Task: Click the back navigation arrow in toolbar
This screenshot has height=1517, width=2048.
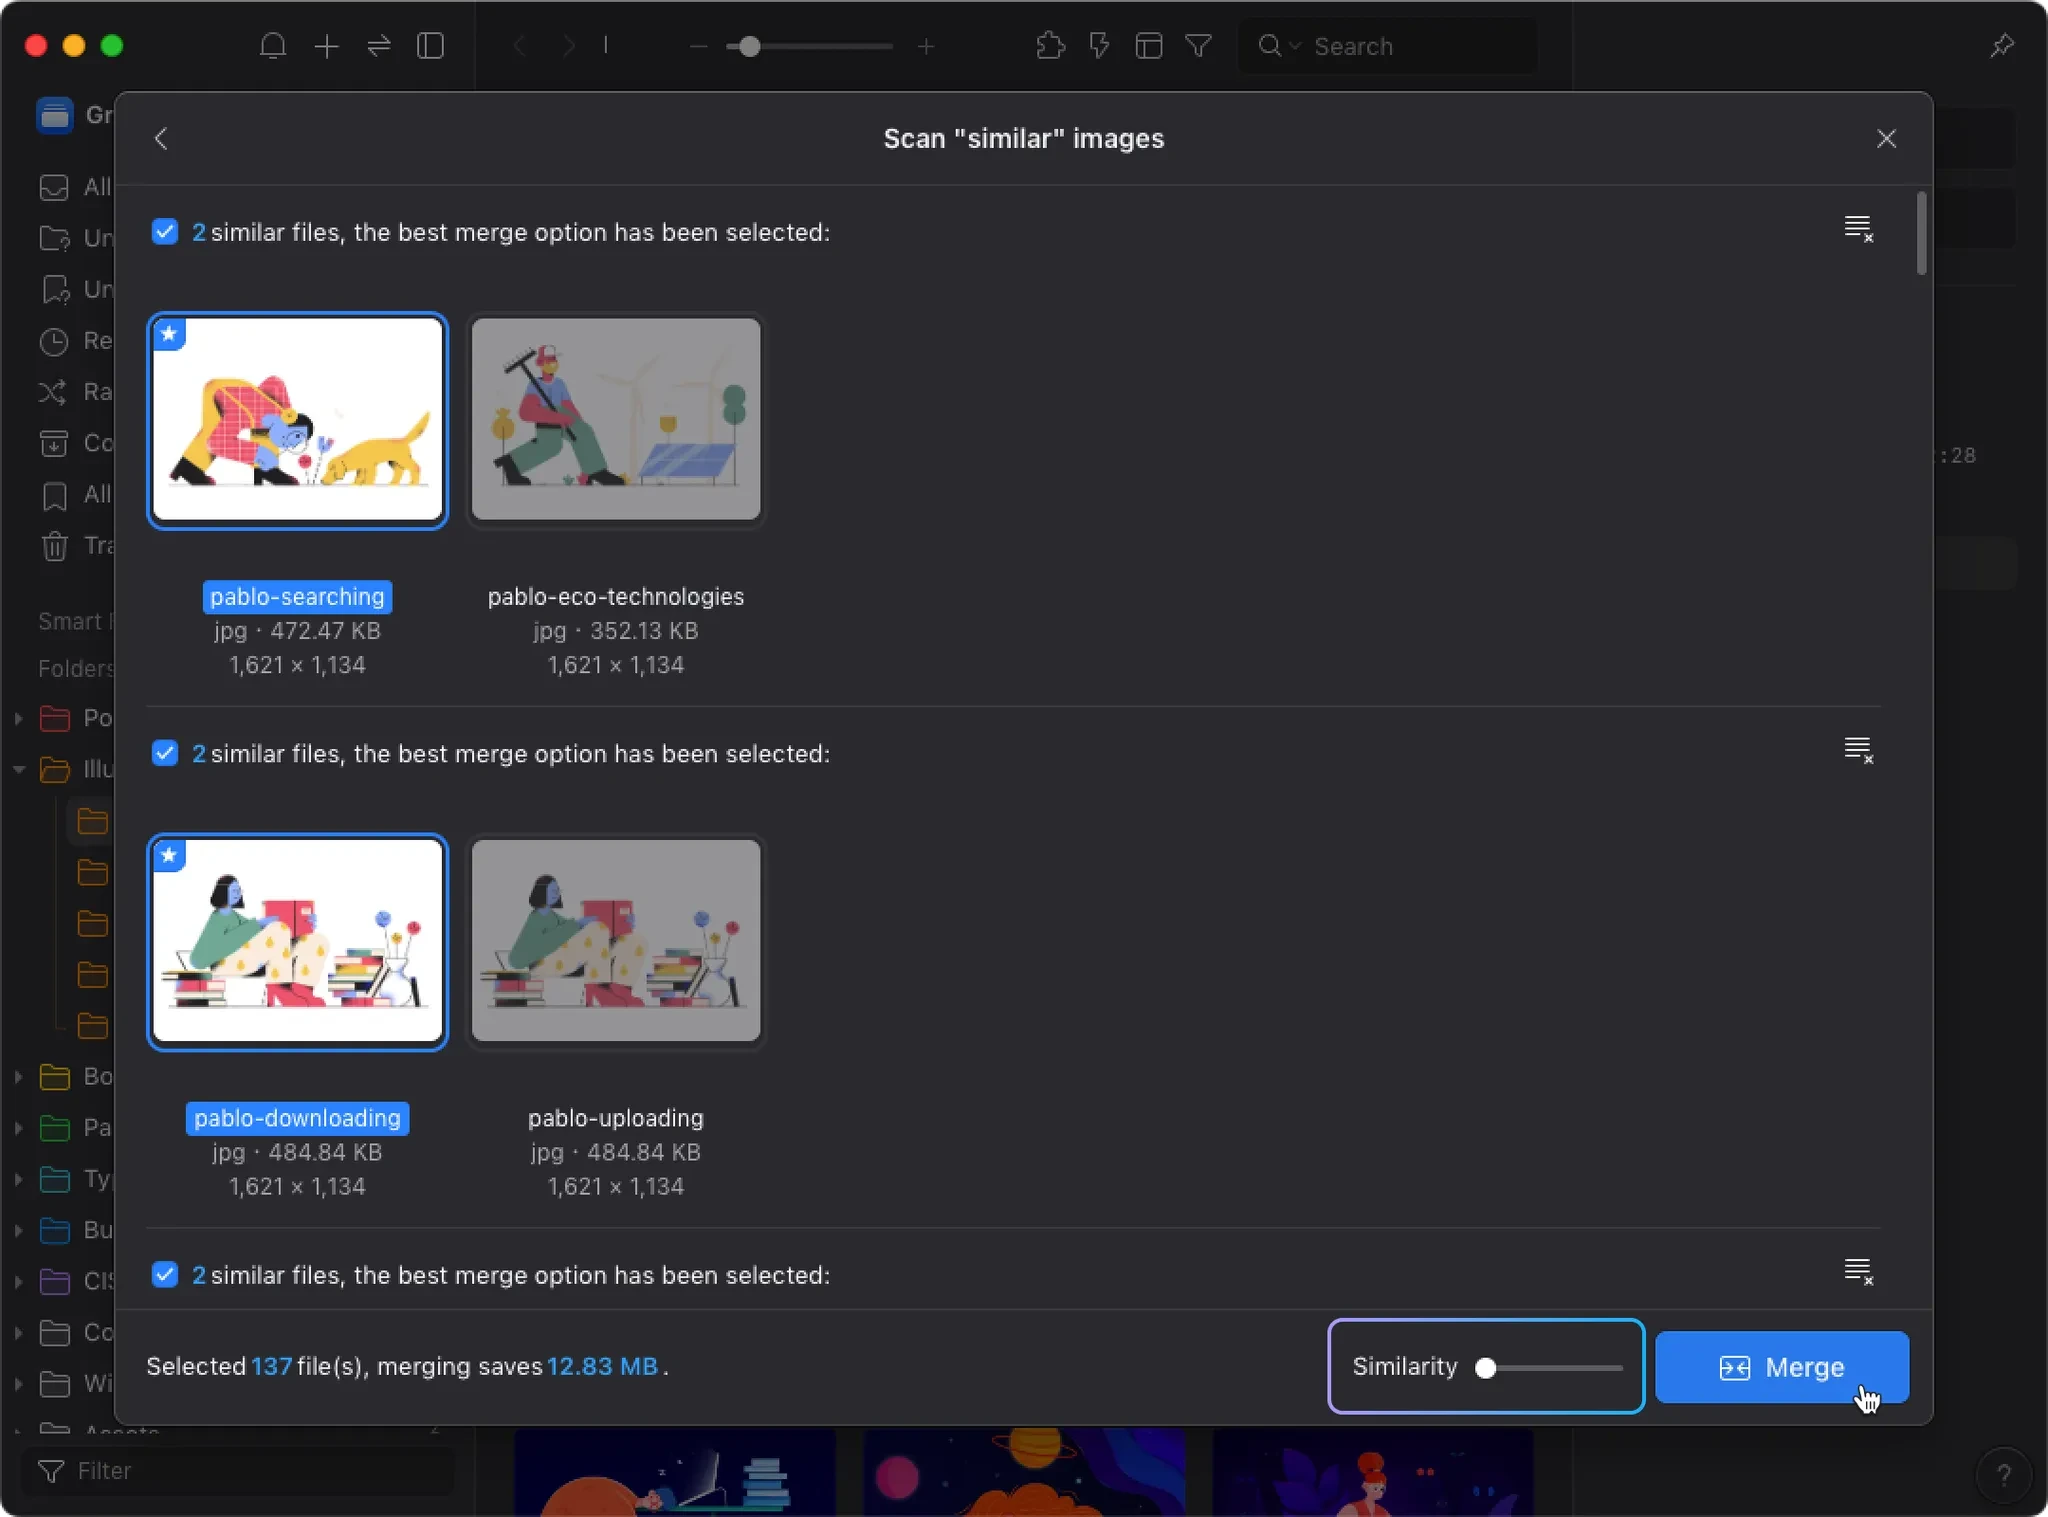Action: click(x=519, y=46)
